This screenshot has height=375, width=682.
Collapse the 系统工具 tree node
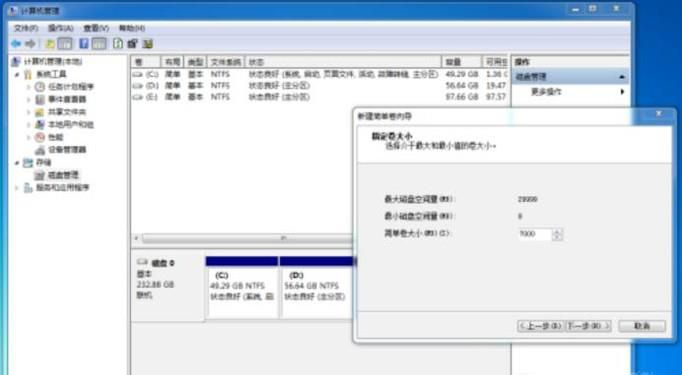(17, 74)
